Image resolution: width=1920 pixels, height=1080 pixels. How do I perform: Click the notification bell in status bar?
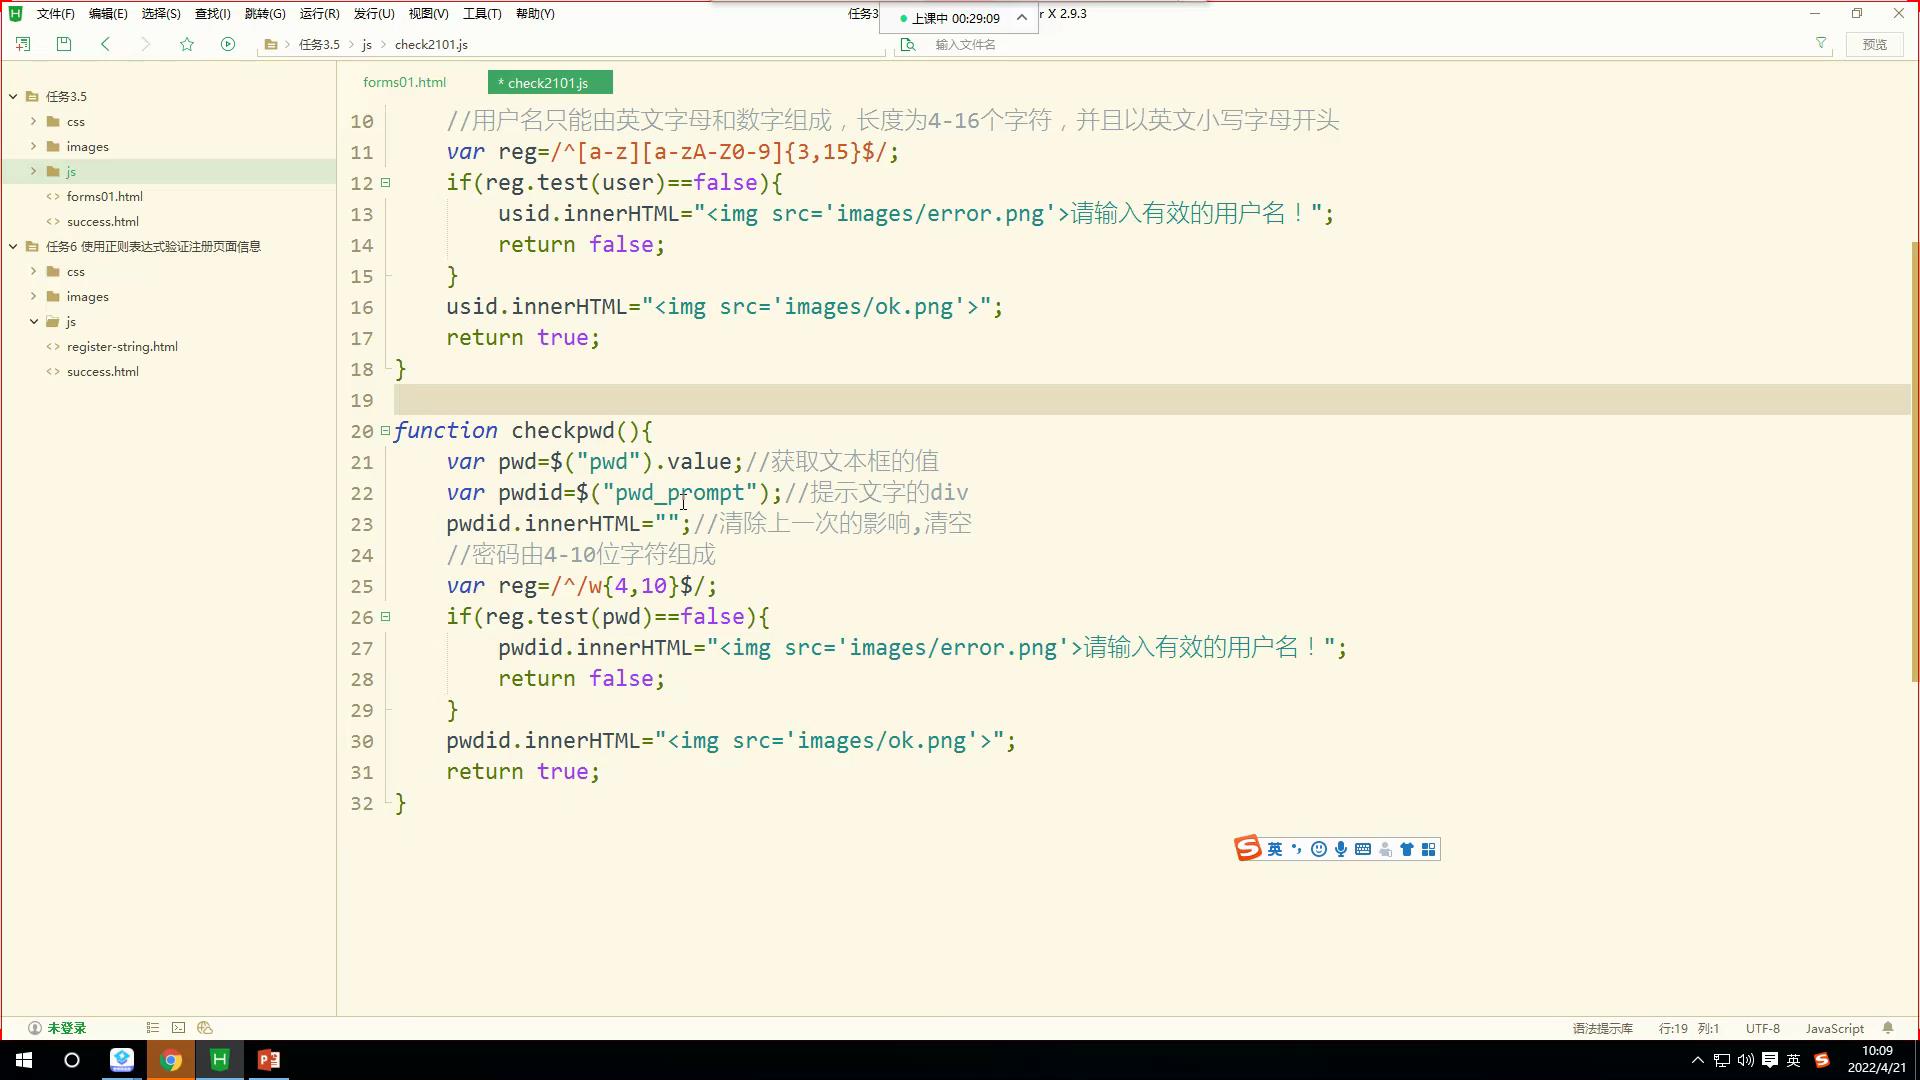click(1888, 1028)
